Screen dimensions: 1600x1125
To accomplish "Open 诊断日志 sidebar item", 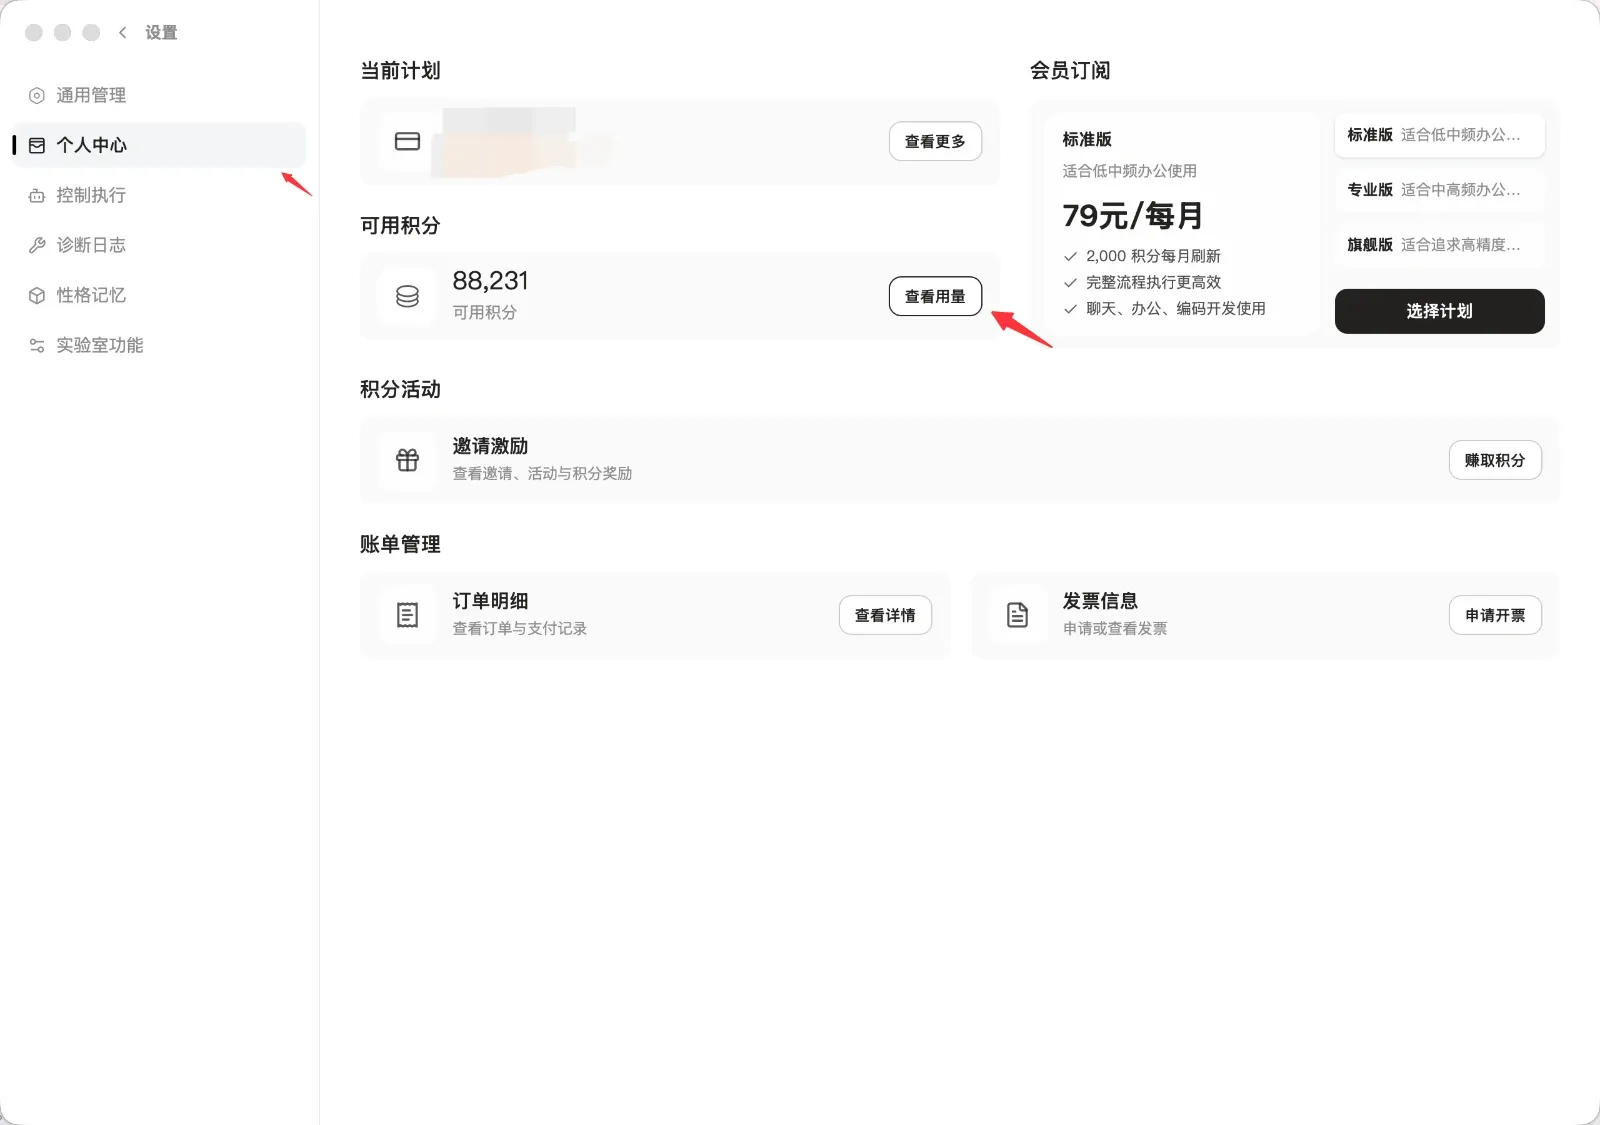I will pos(160,245).
